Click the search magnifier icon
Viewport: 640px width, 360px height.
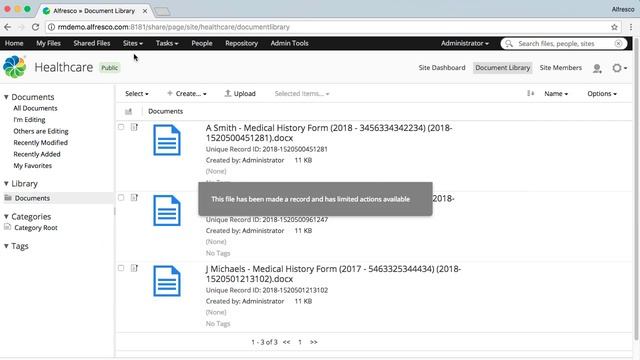pyautogui.click(x=509, y=43)
